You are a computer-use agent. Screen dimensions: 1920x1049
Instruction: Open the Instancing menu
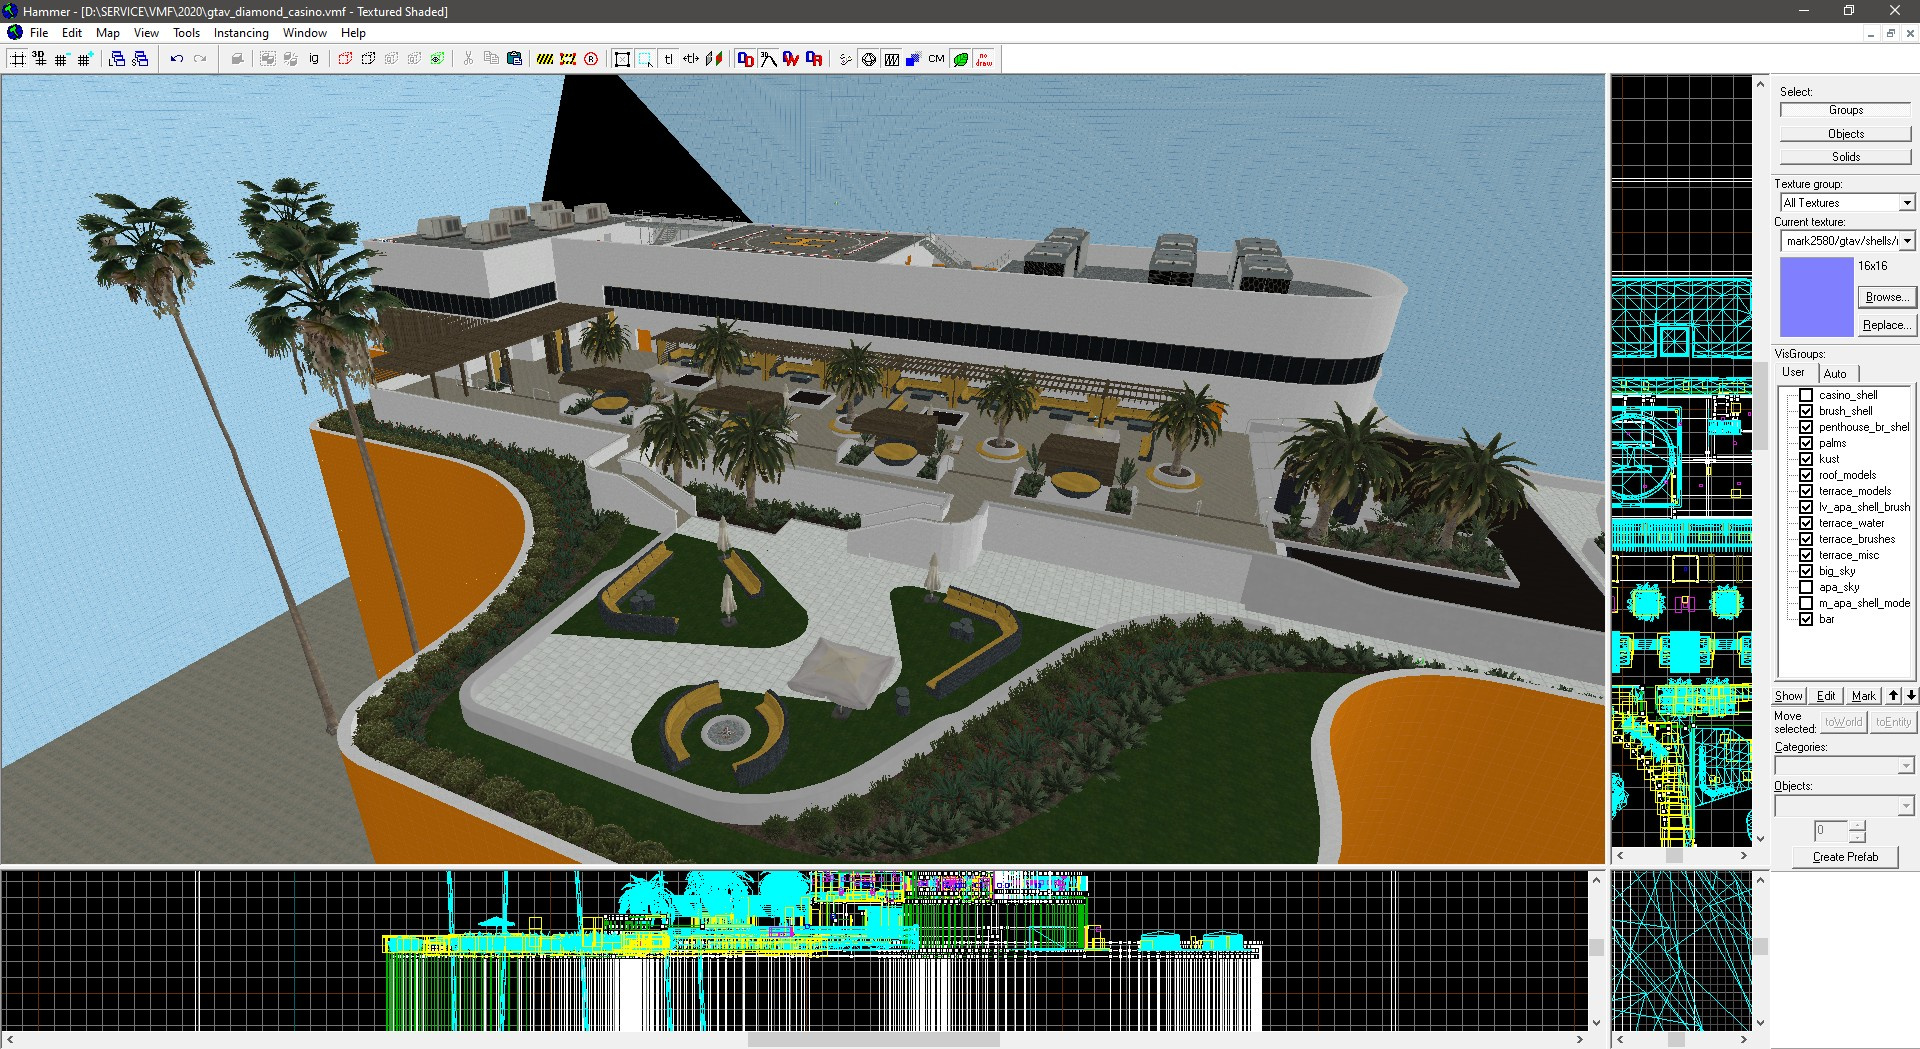tap(241, 33)
